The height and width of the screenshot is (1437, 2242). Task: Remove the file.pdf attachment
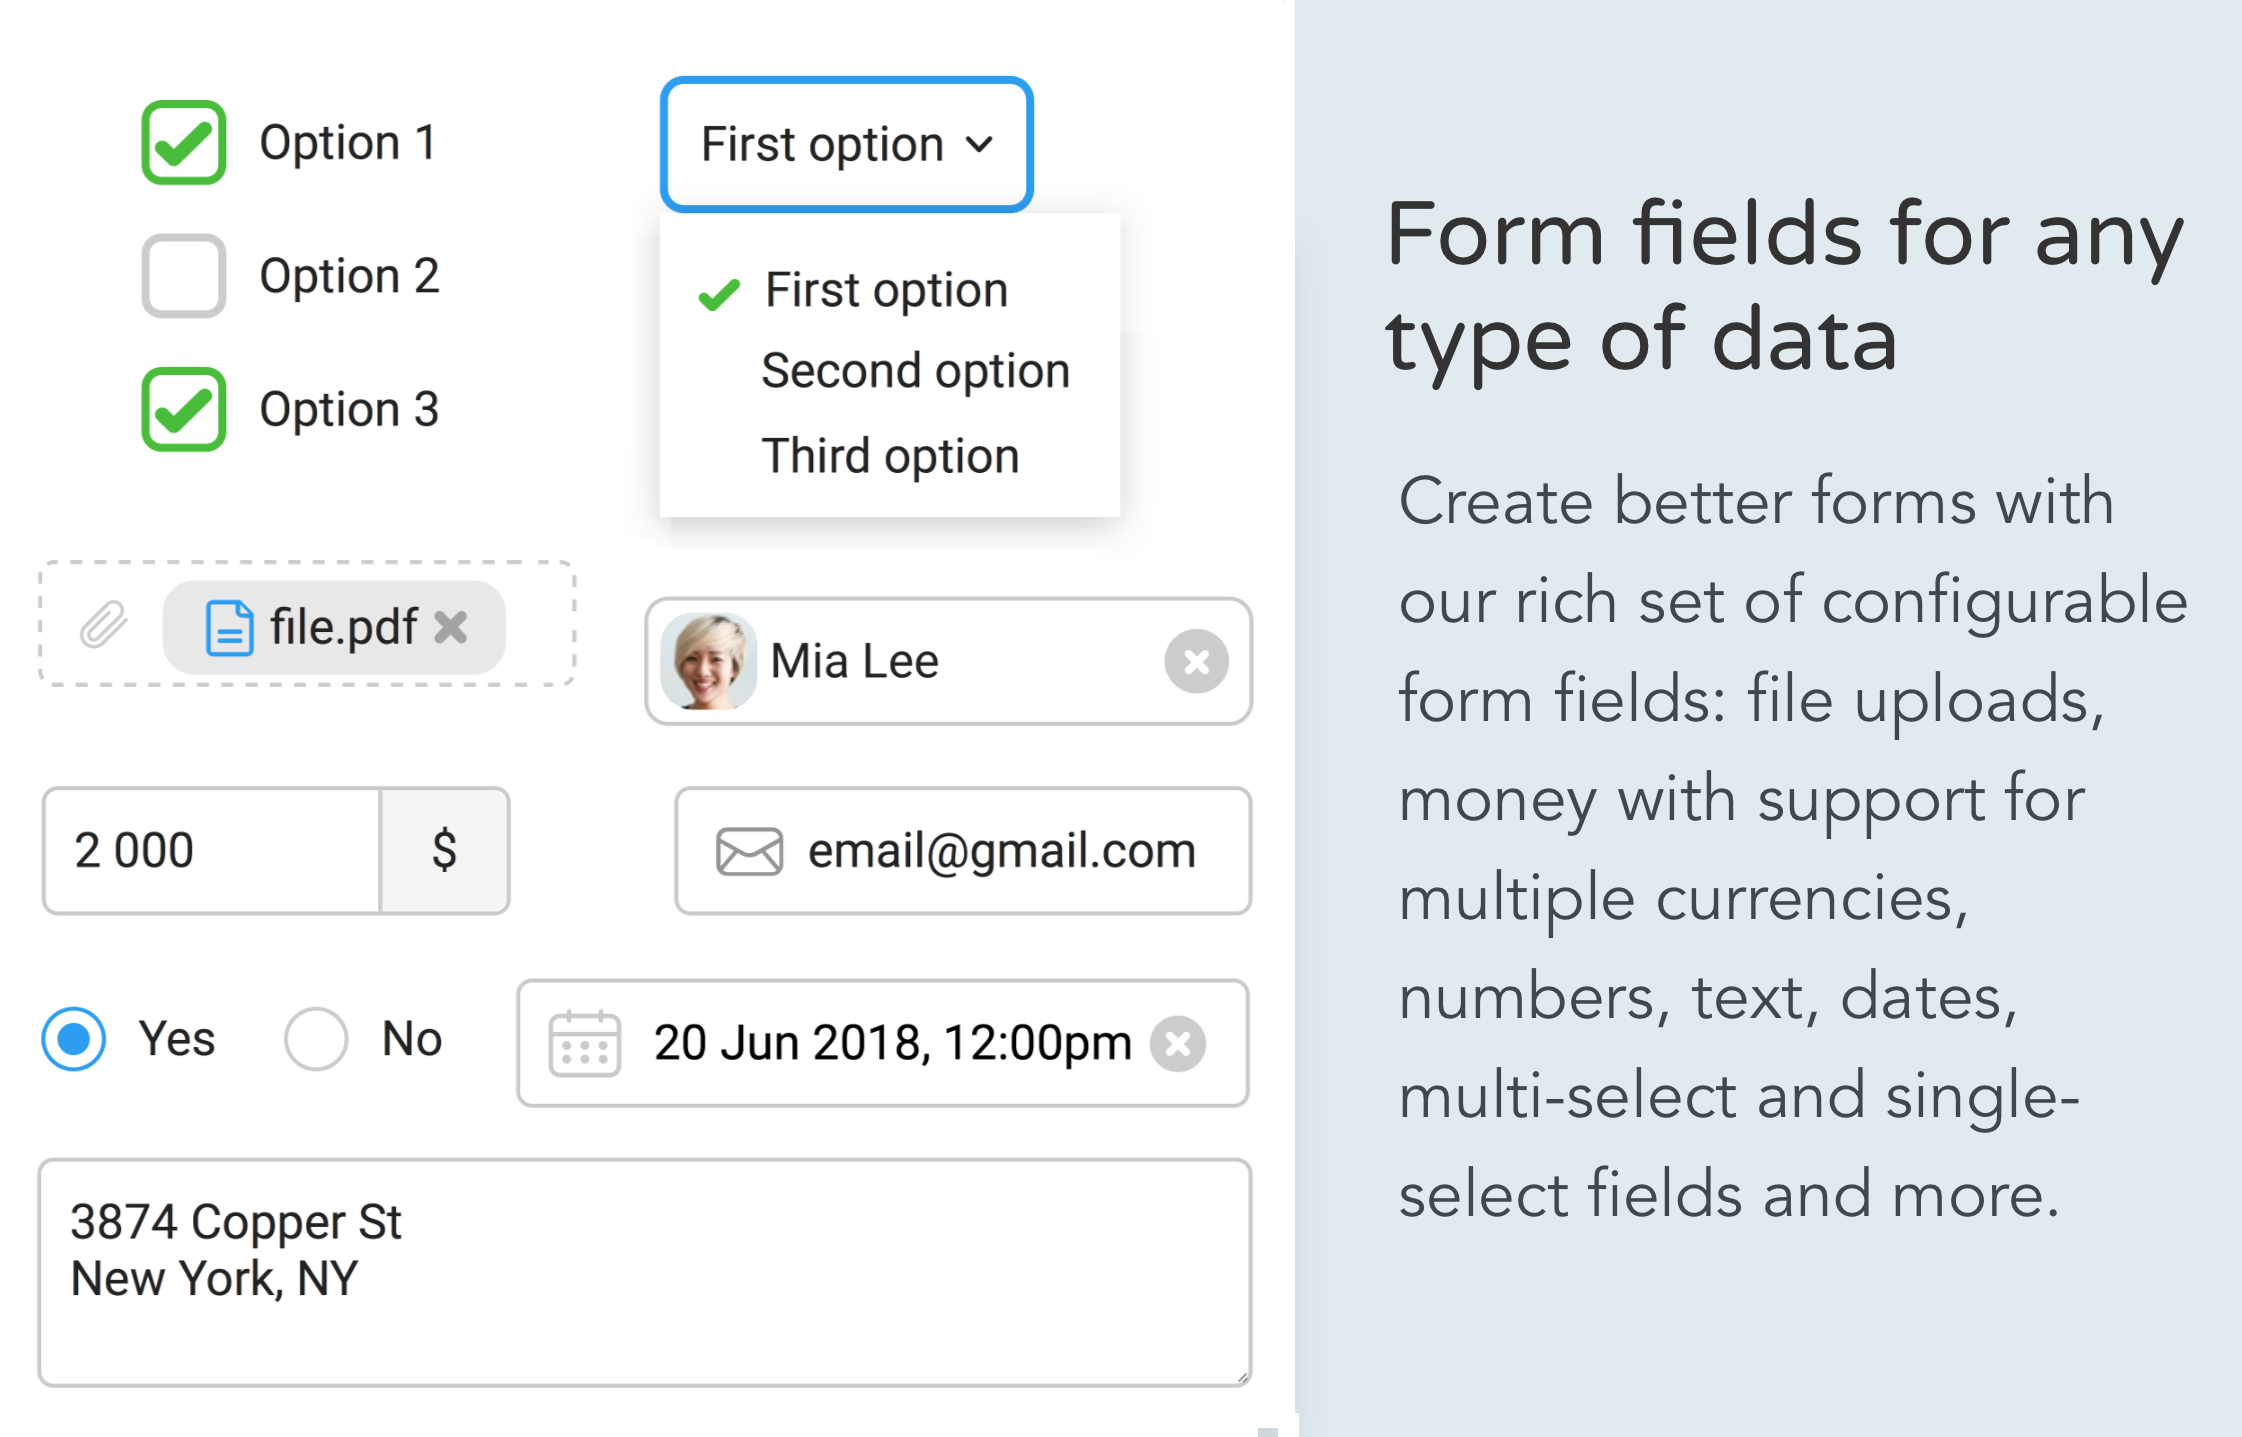coord(452,627)
